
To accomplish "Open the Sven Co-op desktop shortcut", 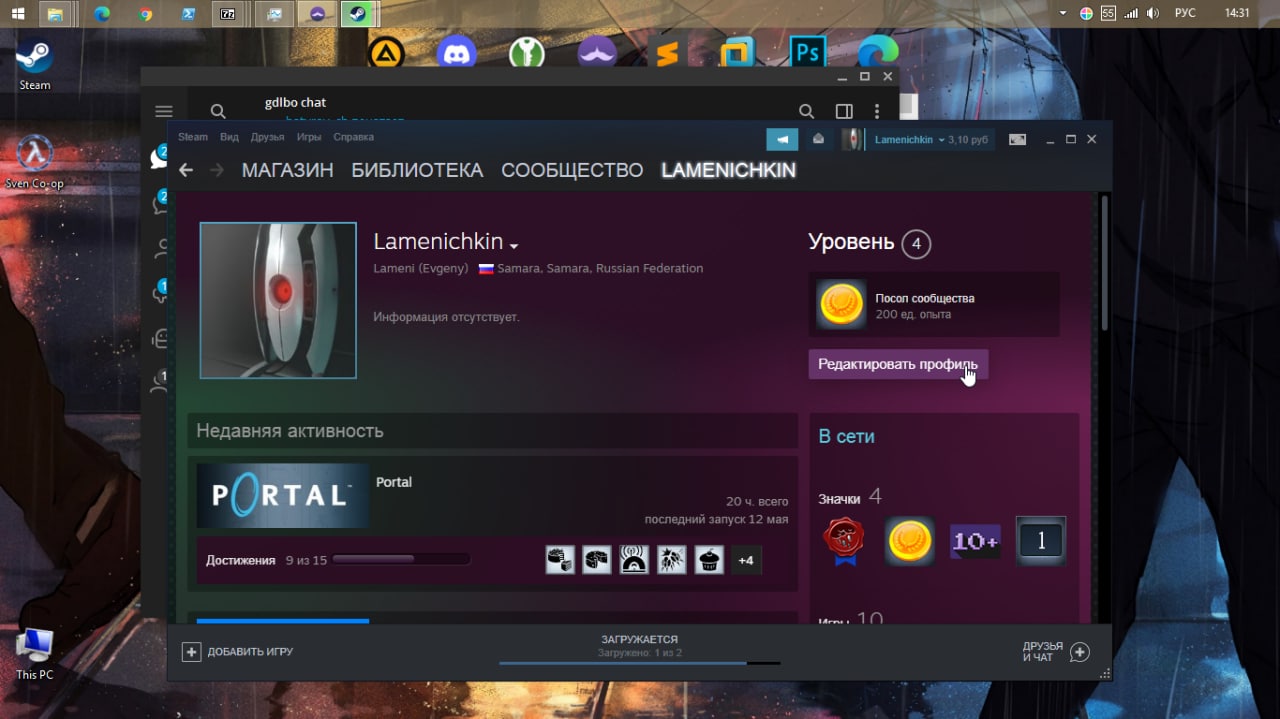I will click(x=34, y=161).
